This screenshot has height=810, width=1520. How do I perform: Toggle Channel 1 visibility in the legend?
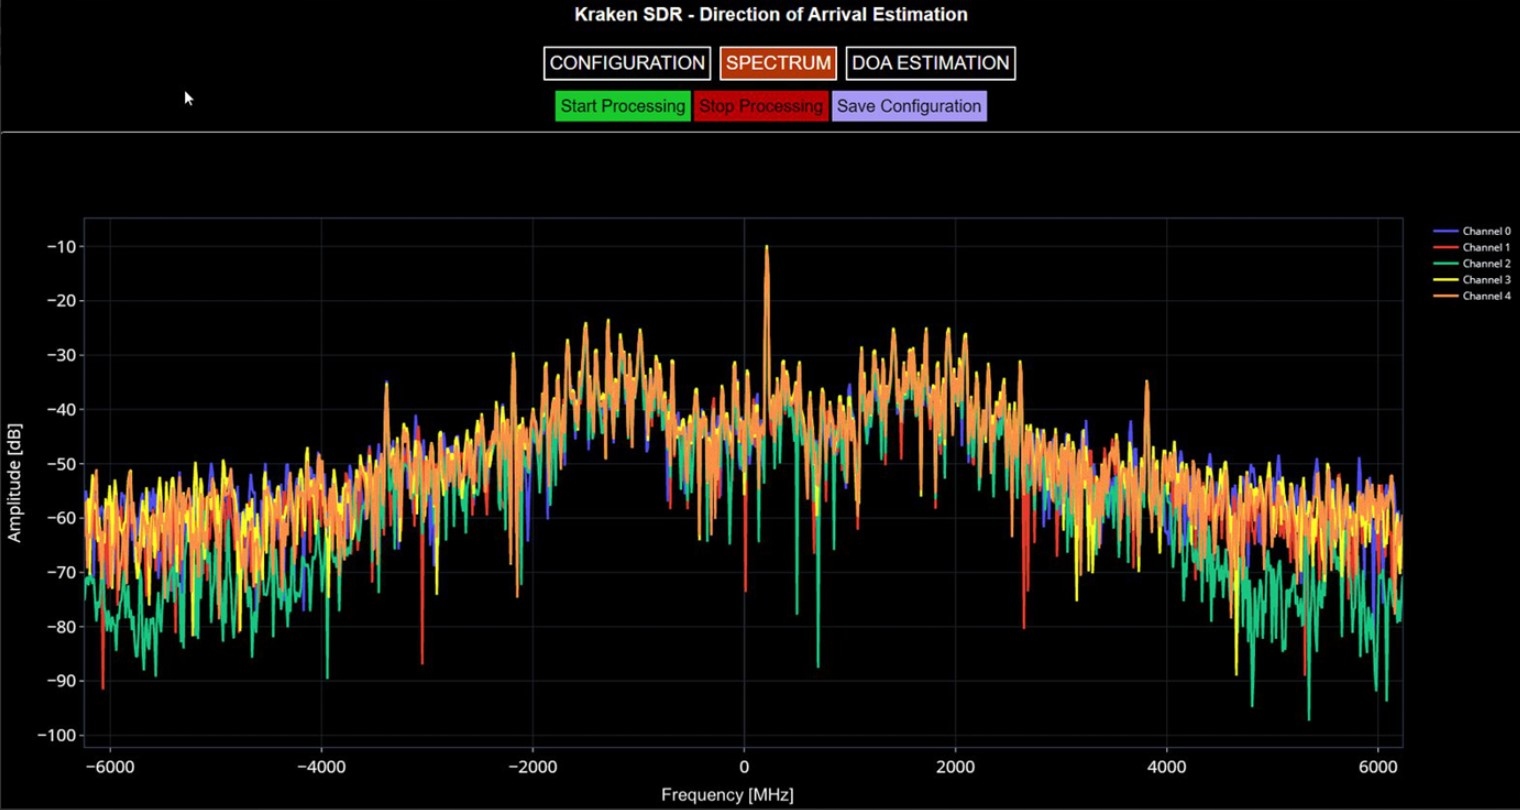click(1472, 247)
